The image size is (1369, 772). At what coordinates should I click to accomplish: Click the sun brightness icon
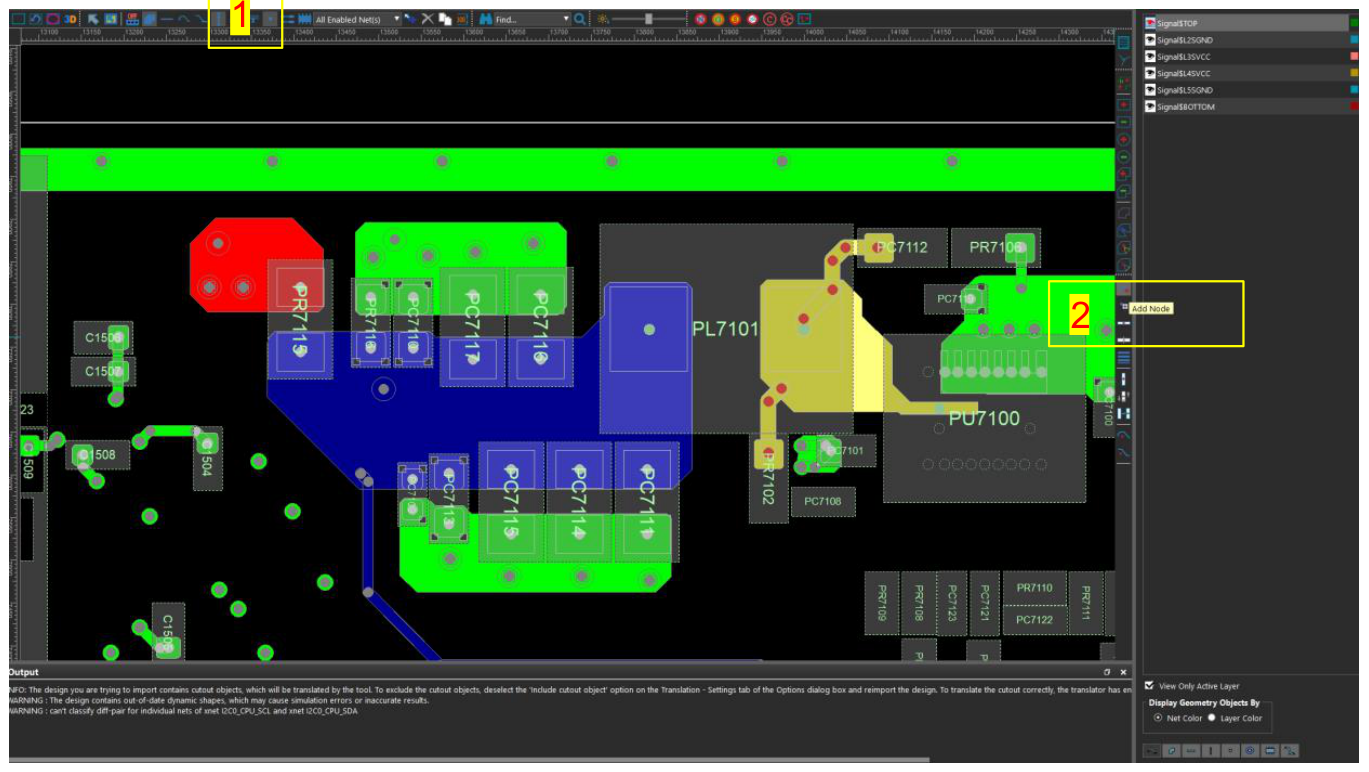click(602, 19)
